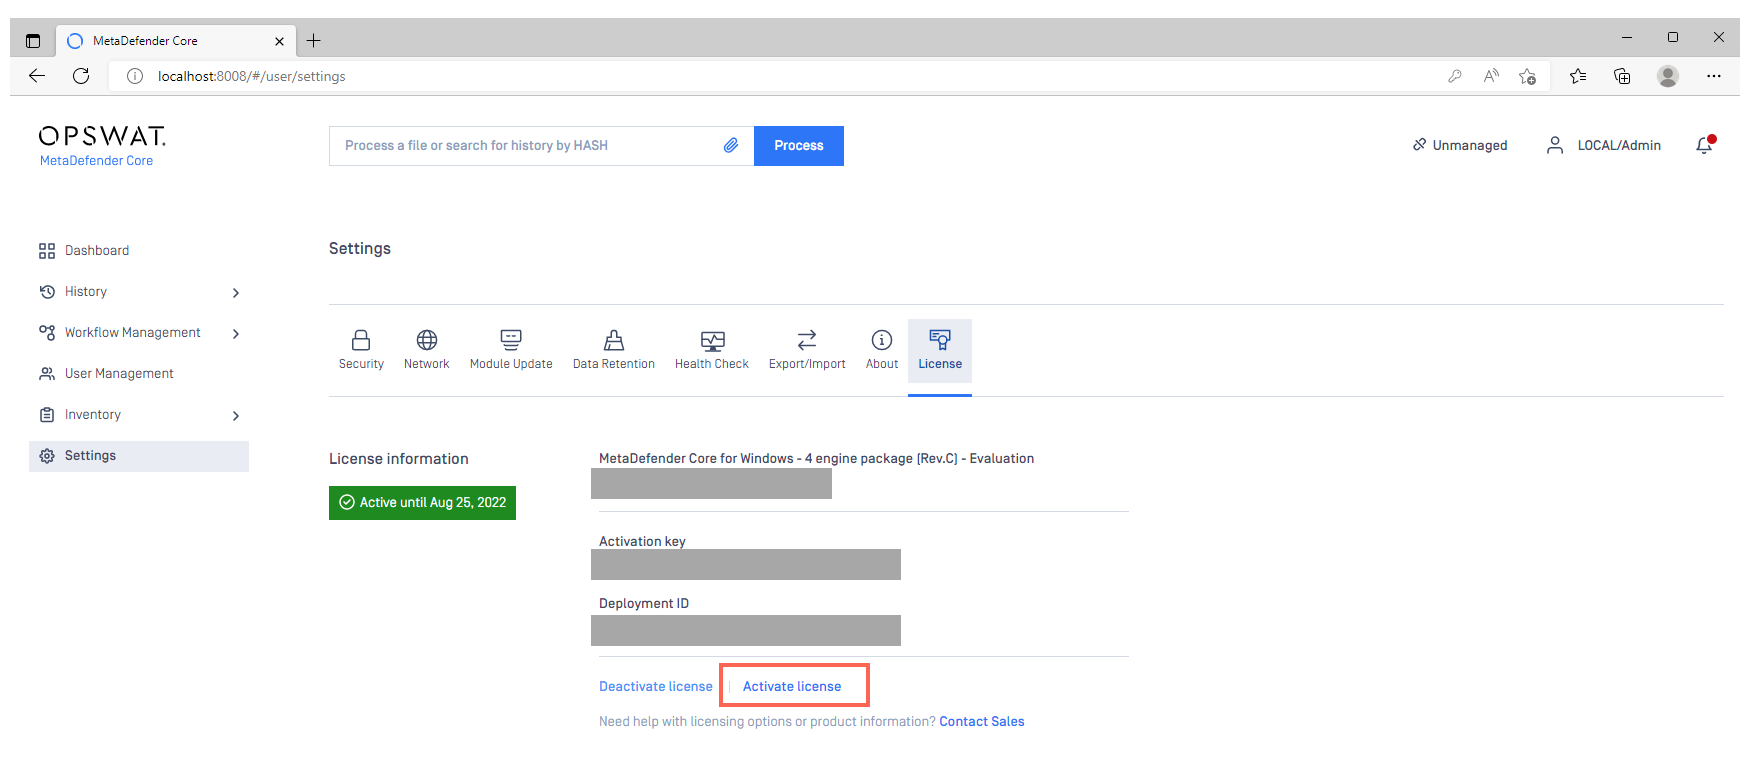Click the paperclip attach file icon
Screen dimensions: 1763x757
[x=731, y=146]
